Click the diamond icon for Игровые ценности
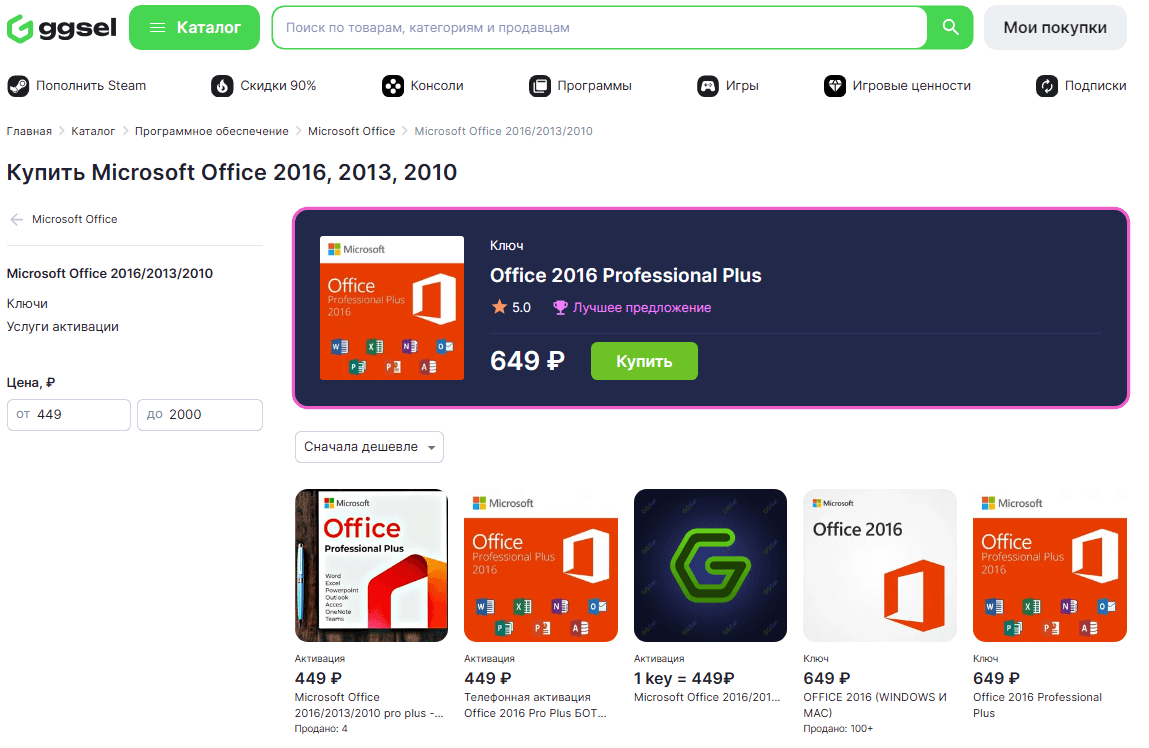This screenshot has width=1149, height=748. point(835,86)
